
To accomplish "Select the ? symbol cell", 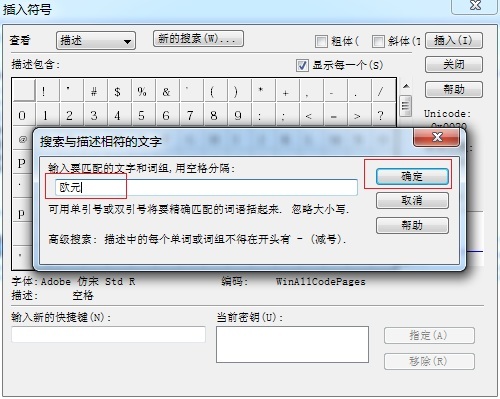I will tap(383, 114).
